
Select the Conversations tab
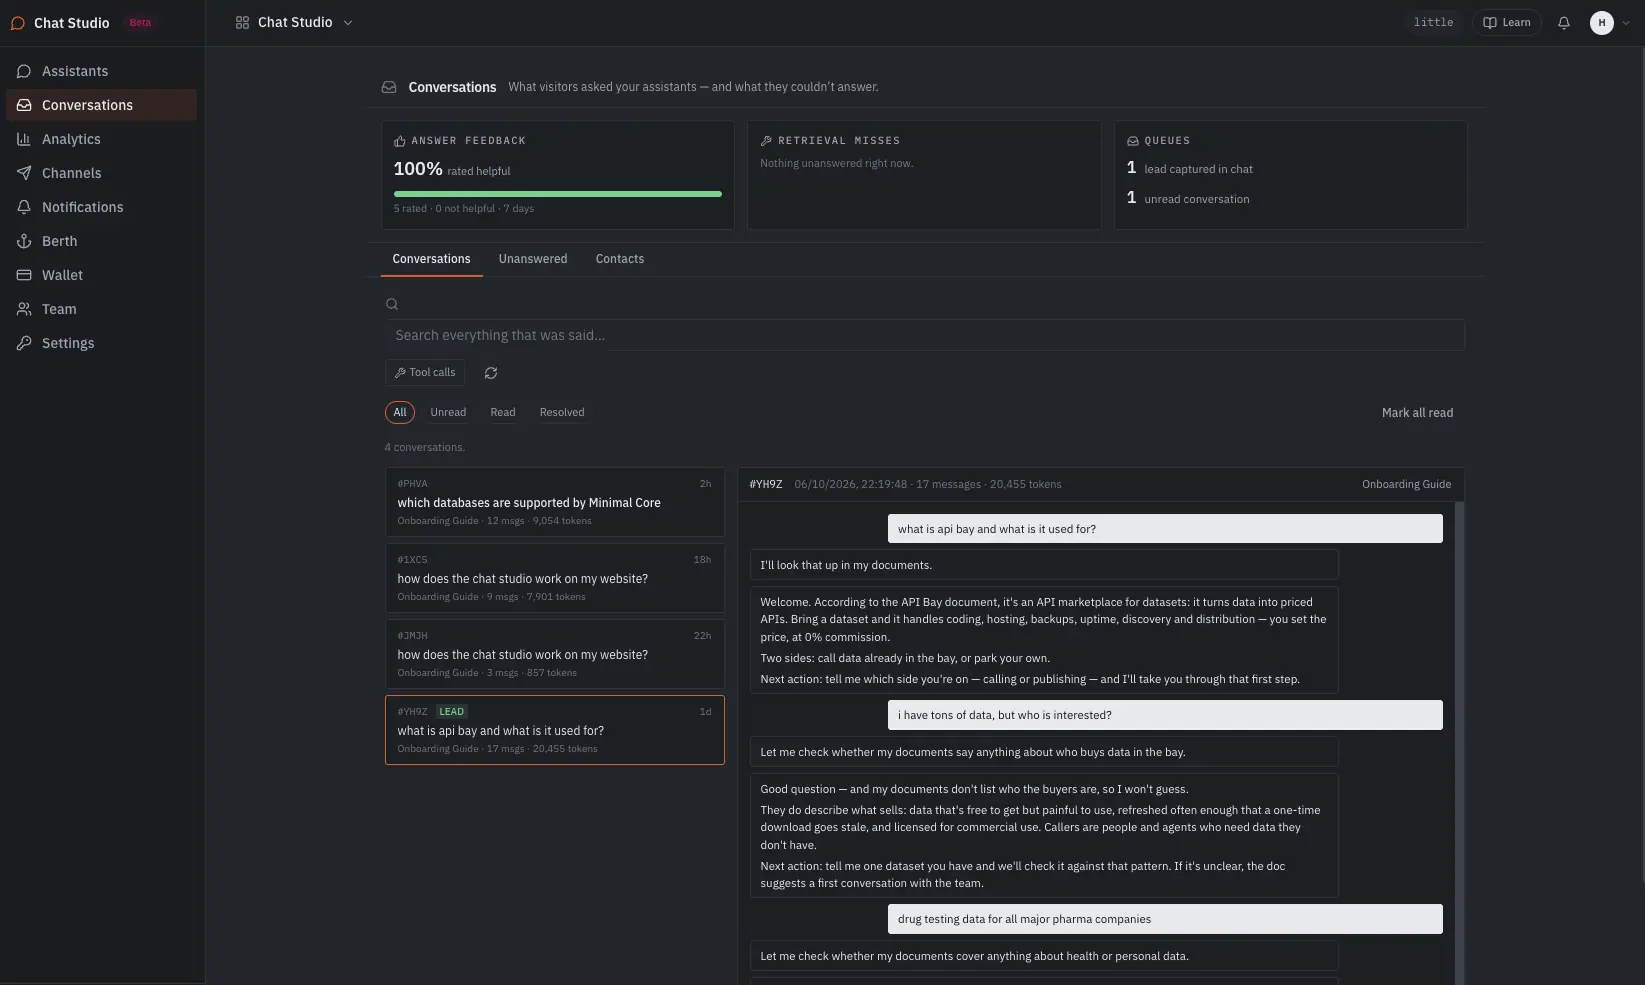click(431, 259)
